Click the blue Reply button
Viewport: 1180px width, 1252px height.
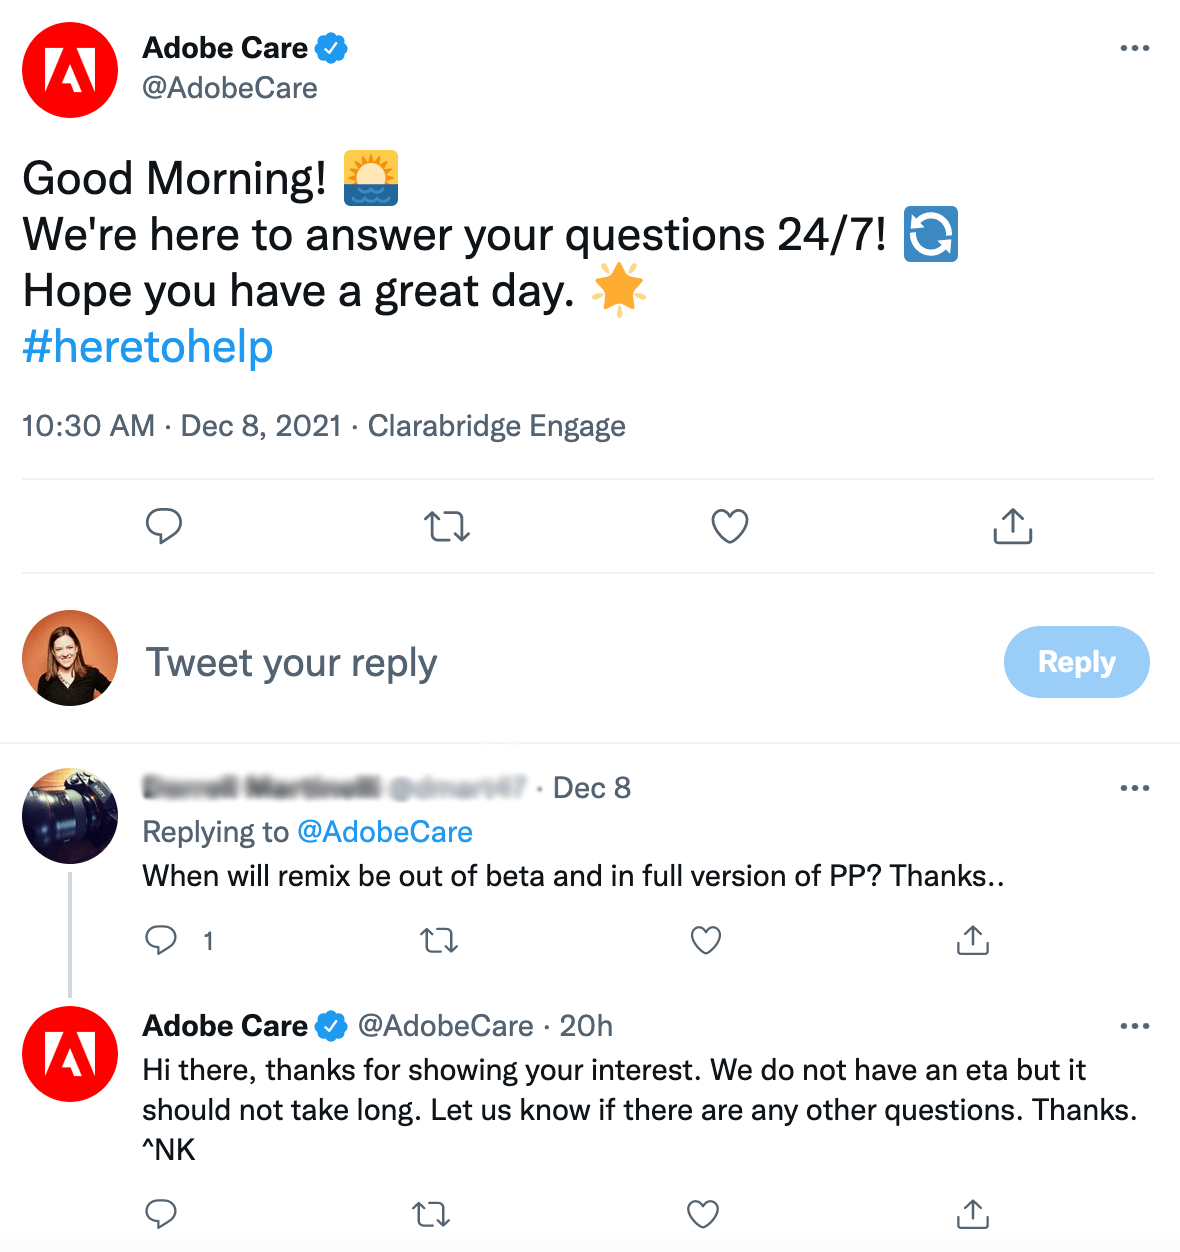pyautogui.click(x=1076, y=662)
